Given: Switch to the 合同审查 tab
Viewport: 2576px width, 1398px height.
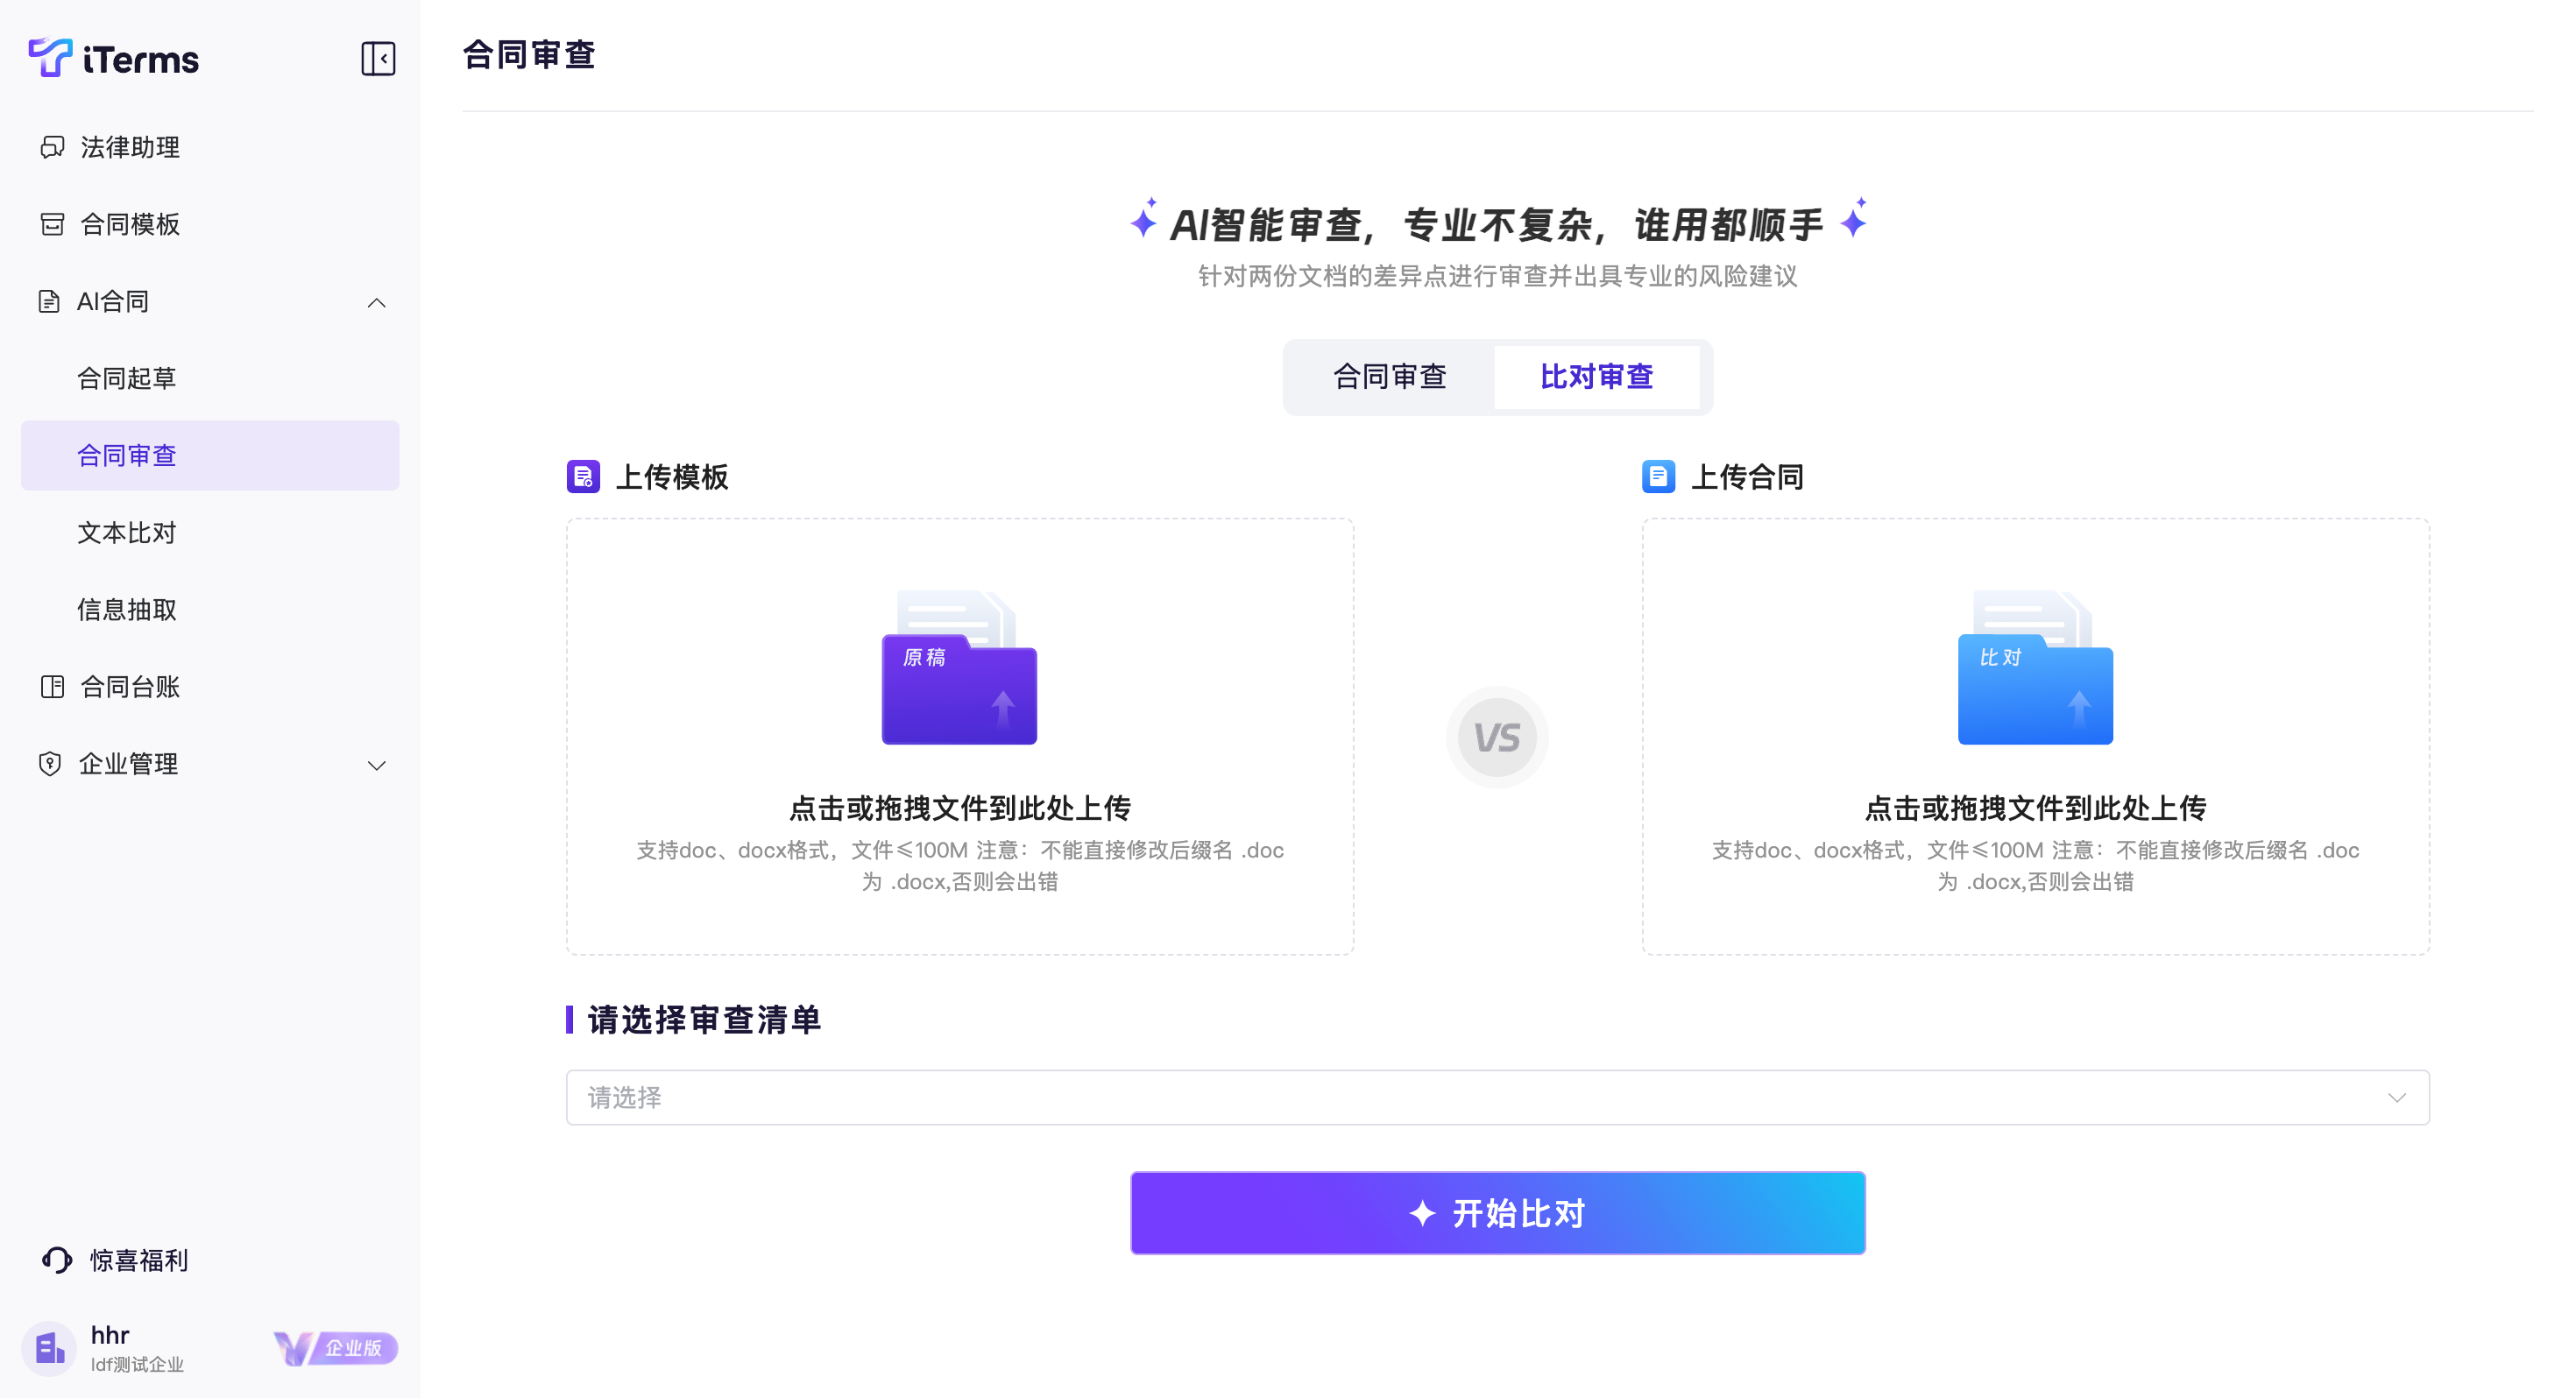Looking at the screenshot, I should coord(1389,377).
